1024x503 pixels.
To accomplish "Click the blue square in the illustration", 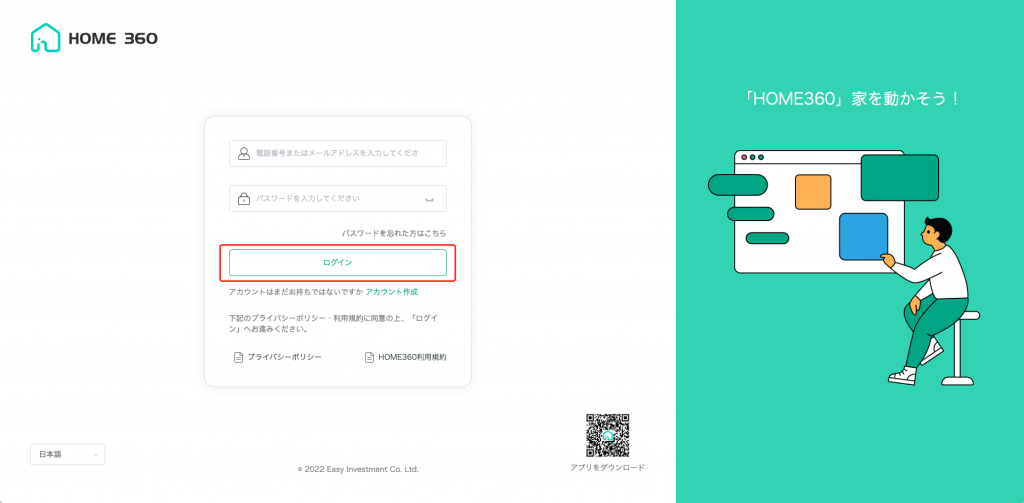I will click(x=863, y=237).
